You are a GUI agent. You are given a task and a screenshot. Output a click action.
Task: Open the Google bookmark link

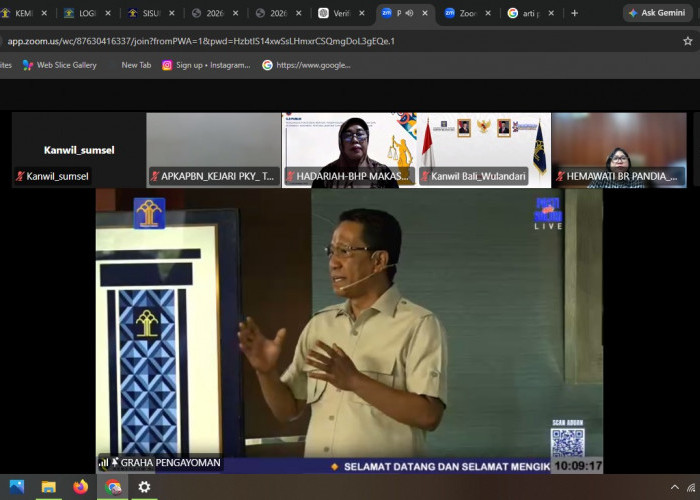coord(306,65)
